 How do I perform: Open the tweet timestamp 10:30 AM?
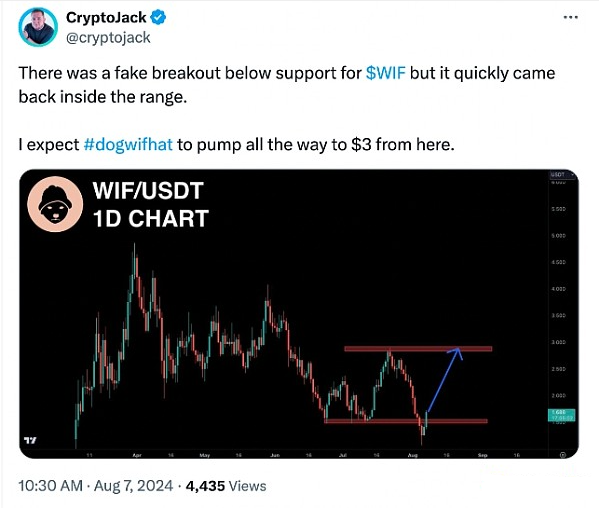50,486
